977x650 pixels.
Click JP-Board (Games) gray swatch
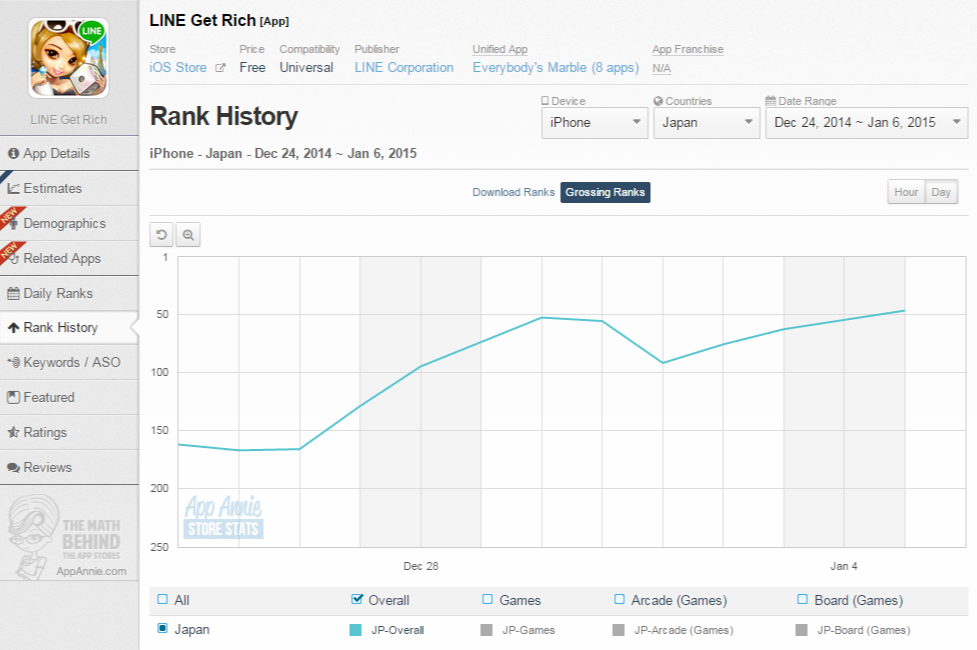(801, 630)
